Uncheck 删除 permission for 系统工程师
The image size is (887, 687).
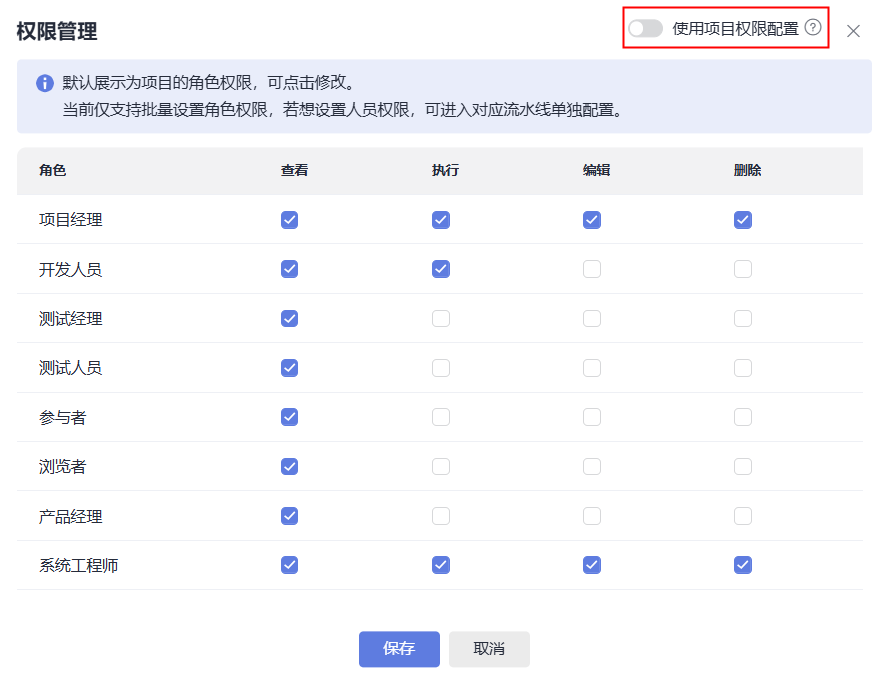743,565
